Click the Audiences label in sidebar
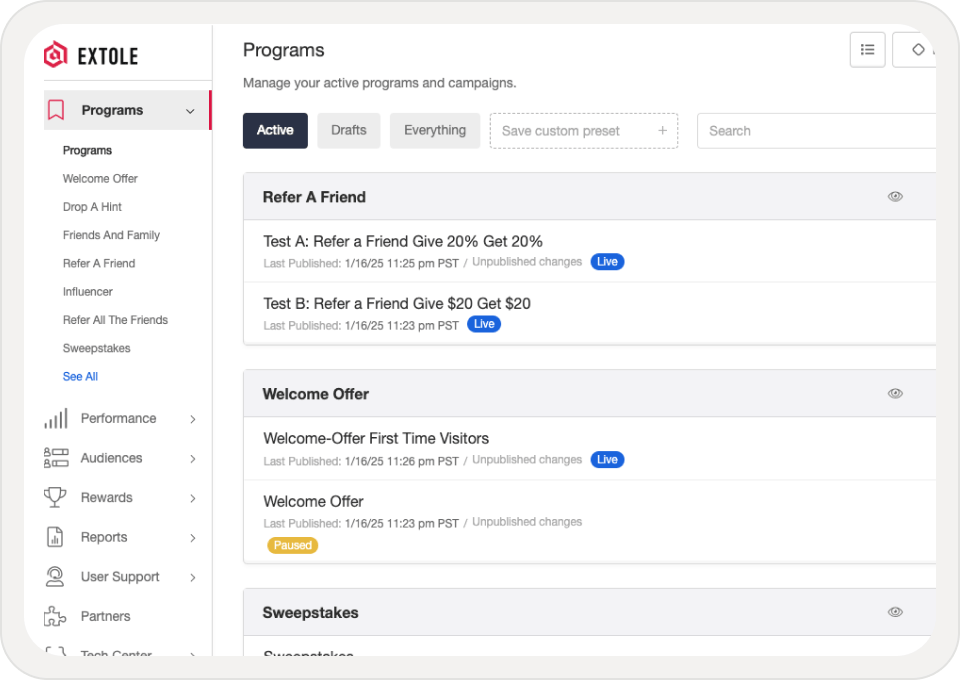960x680 pixels. click(111, 458)
